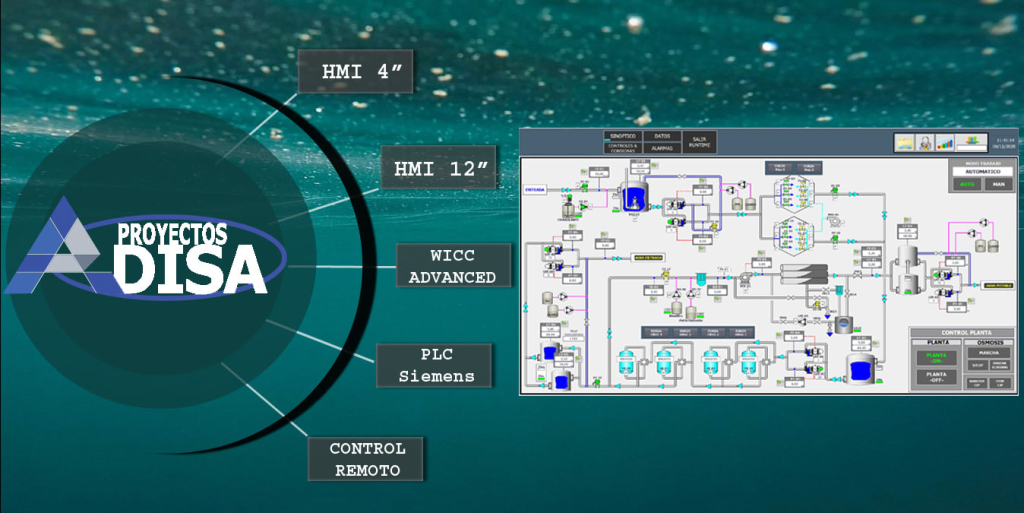Click the padlock user login icon
This screenshot has width=1024, height=513.
point(925,143)
